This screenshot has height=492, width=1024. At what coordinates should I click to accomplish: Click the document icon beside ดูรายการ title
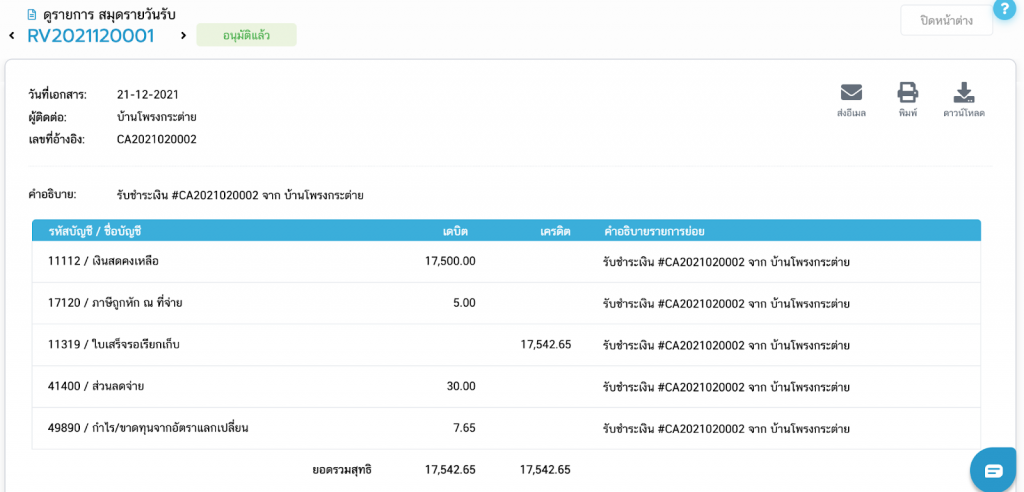click(x=33, y=15)
